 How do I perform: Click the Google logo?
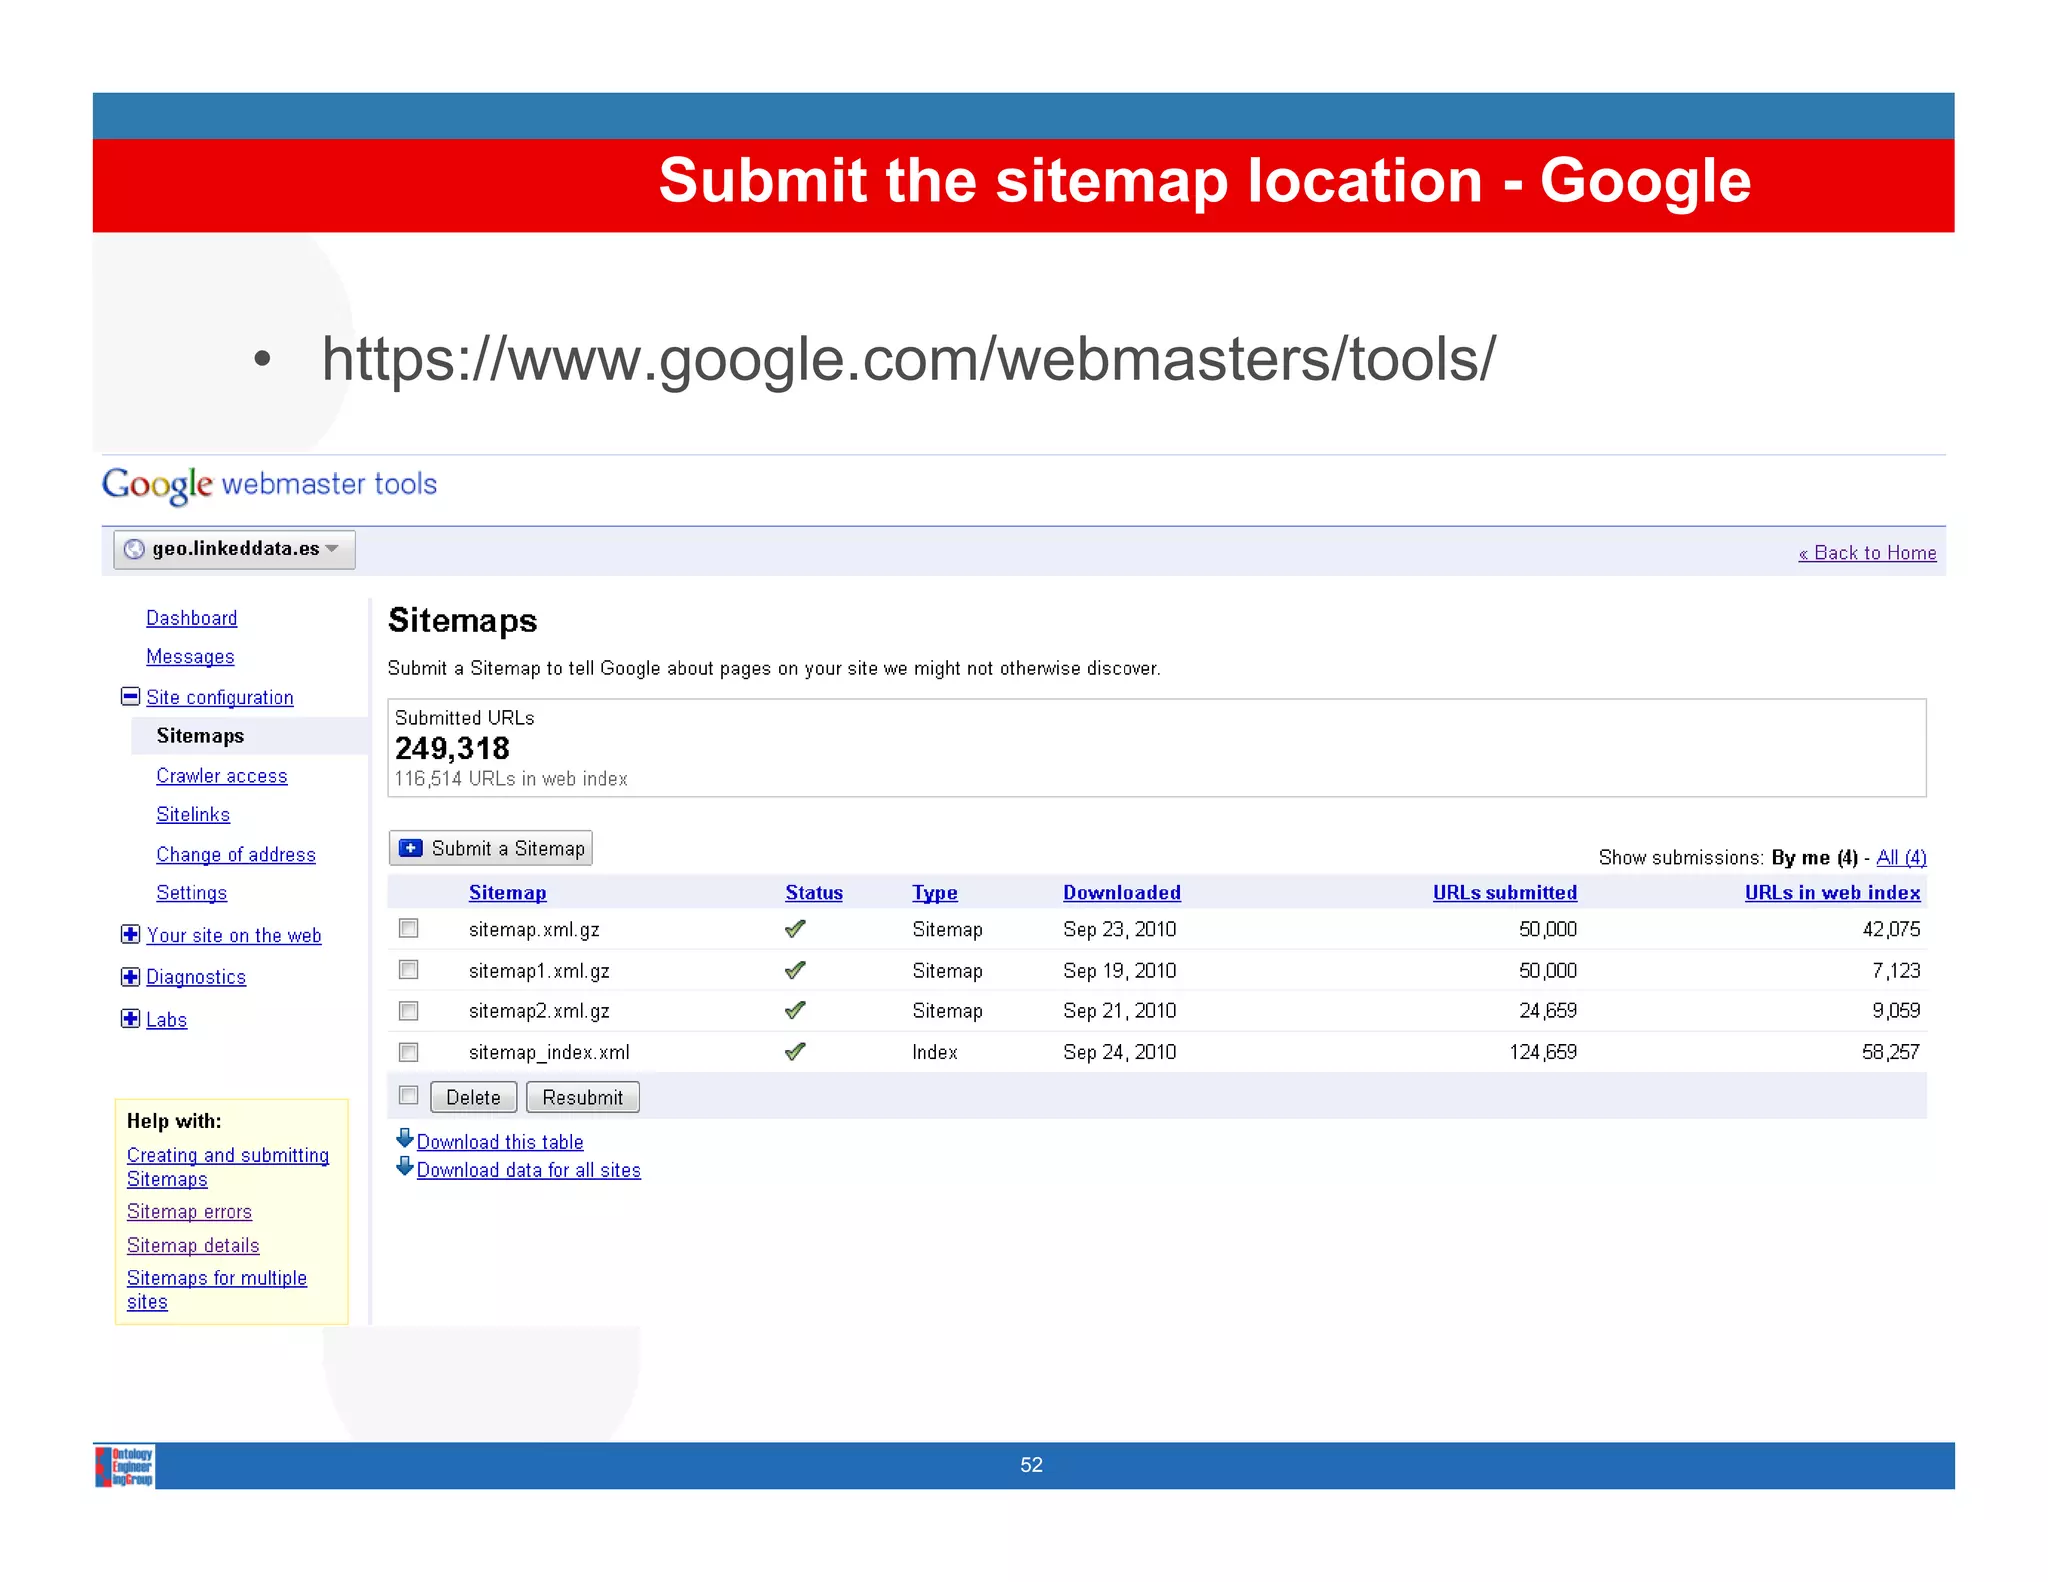click(x=157, y=485)
